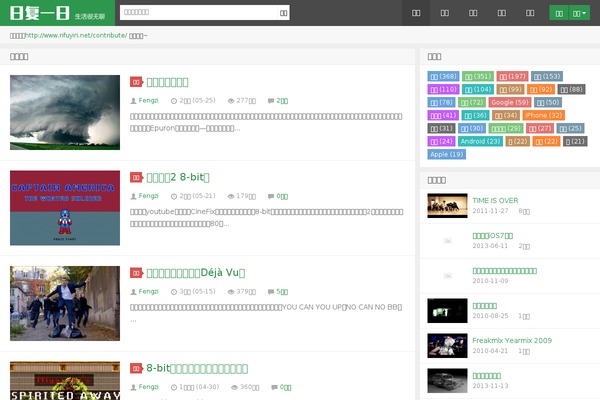Select the highlighted active navigation menu item

(416, 13)
